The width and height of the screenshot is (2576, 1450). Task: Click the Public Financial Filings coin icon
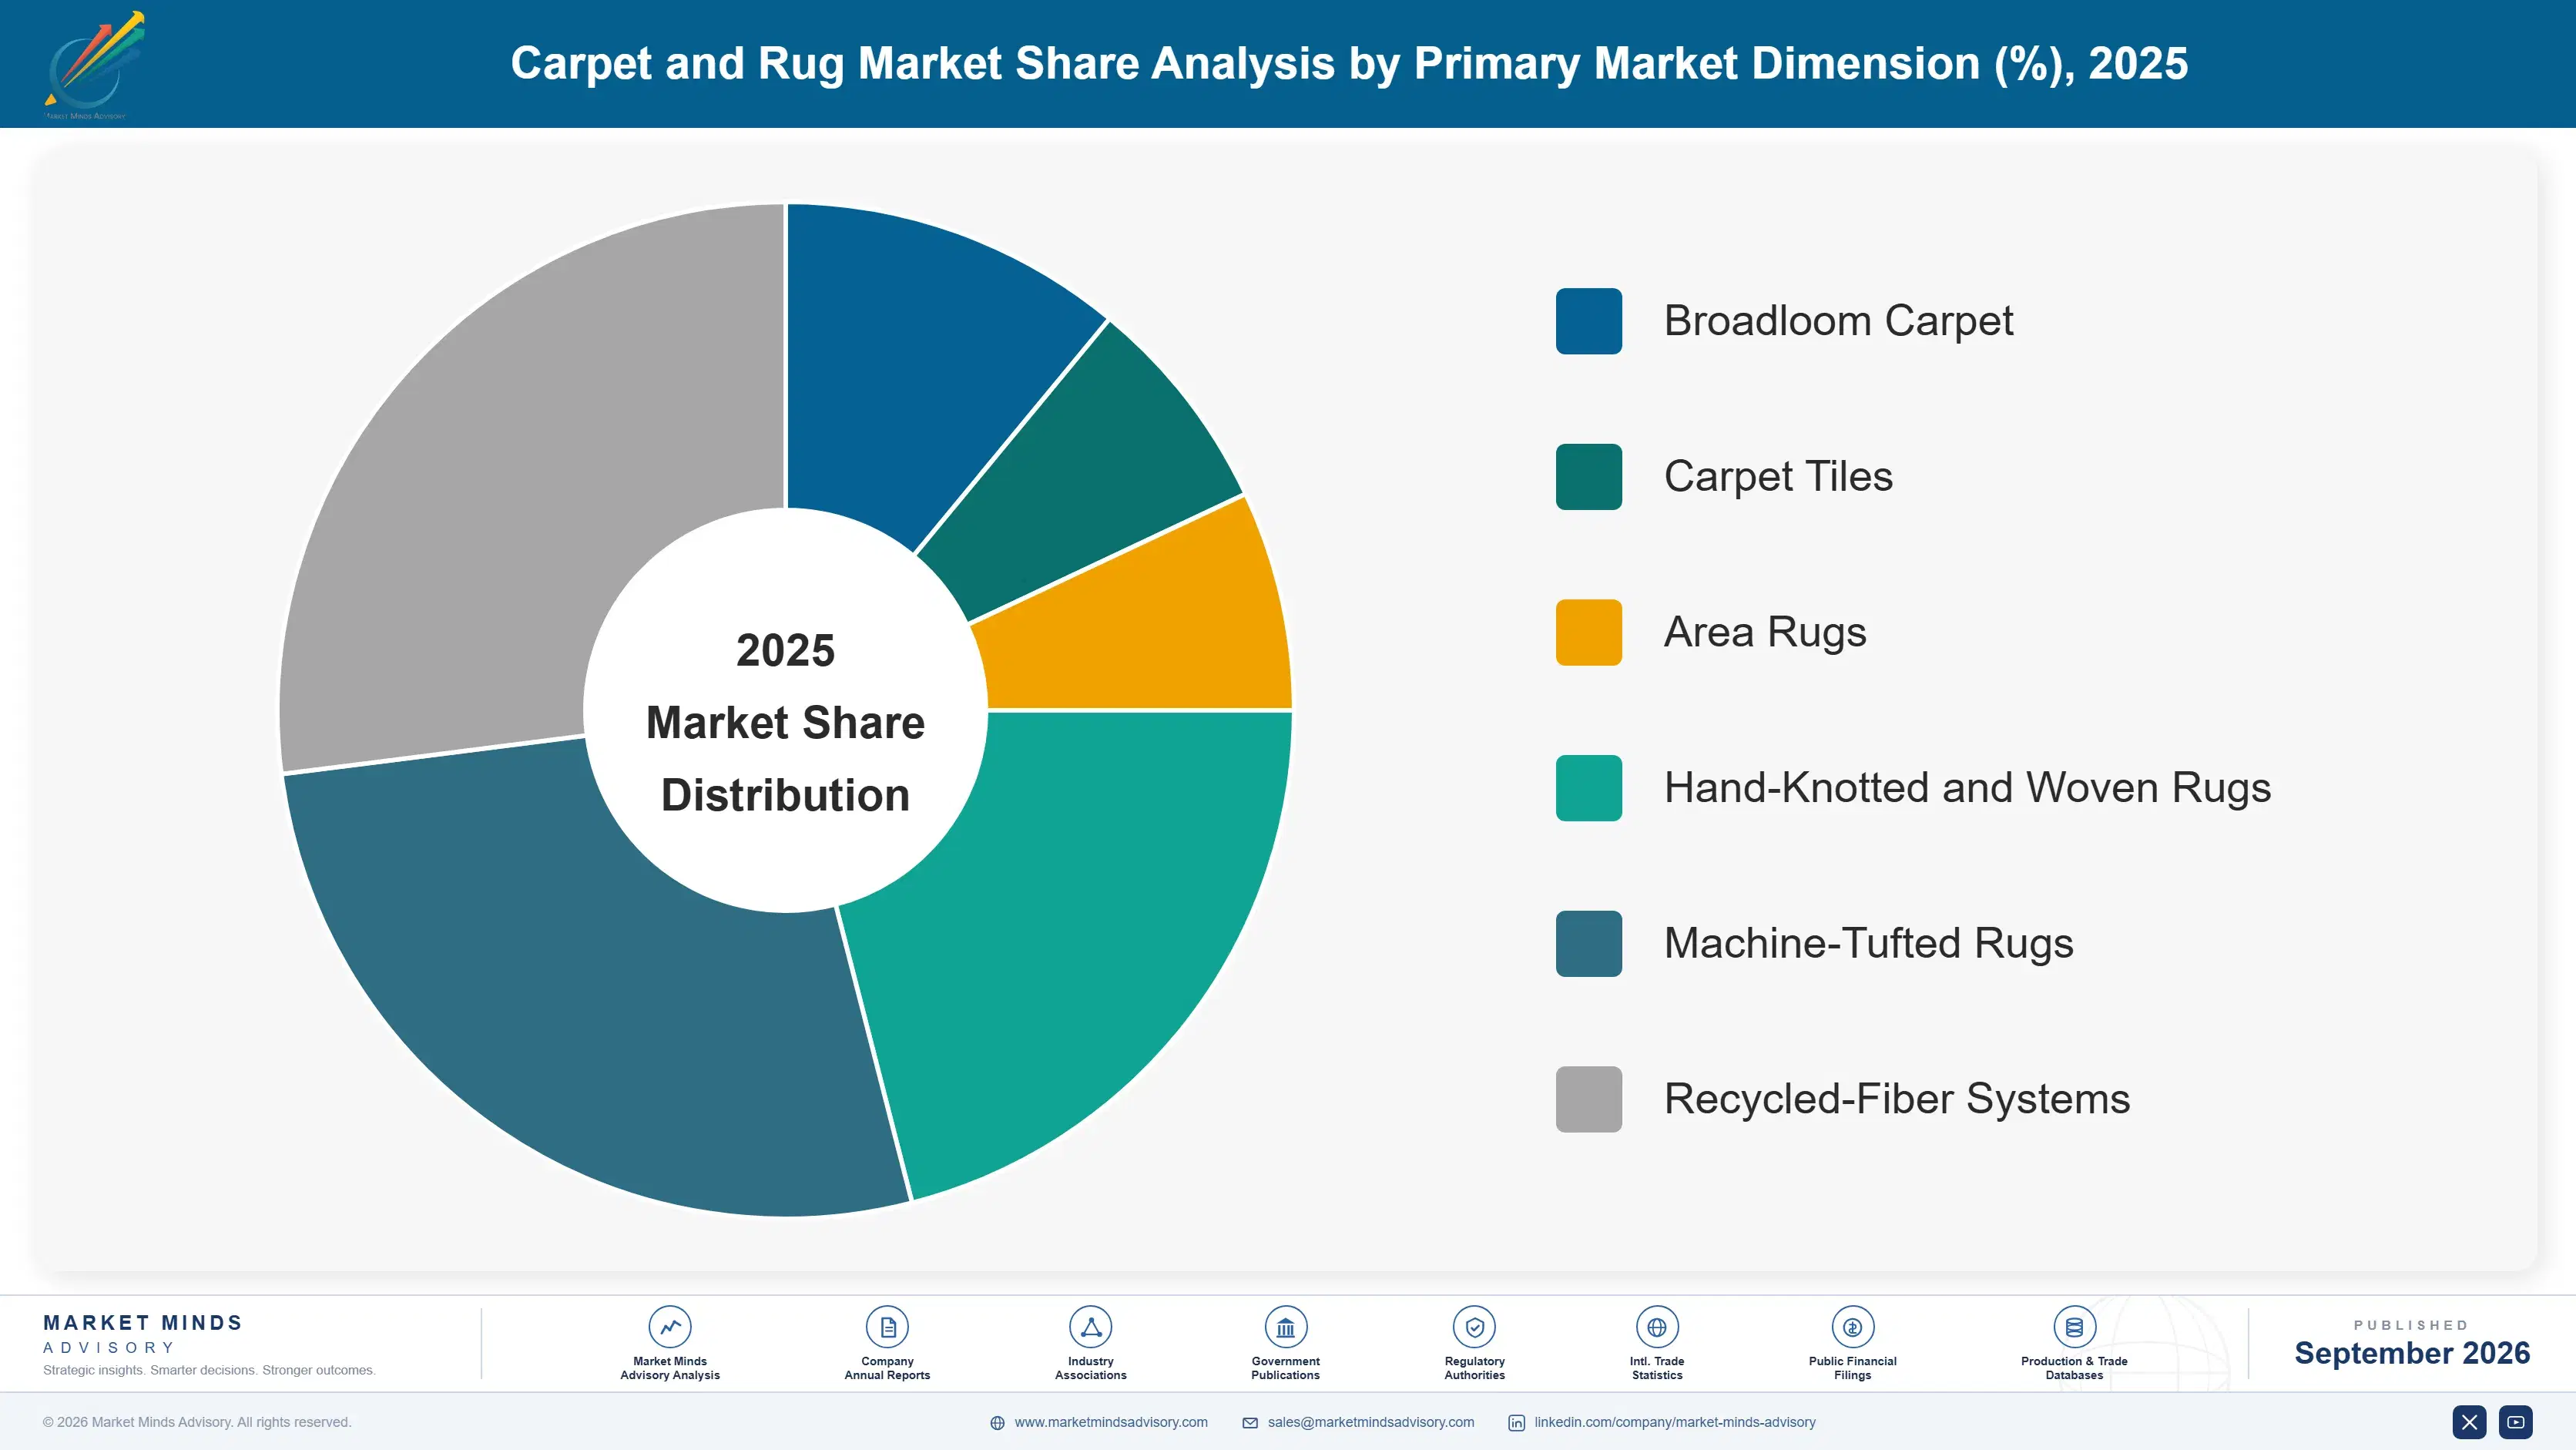[1852, 1327]
